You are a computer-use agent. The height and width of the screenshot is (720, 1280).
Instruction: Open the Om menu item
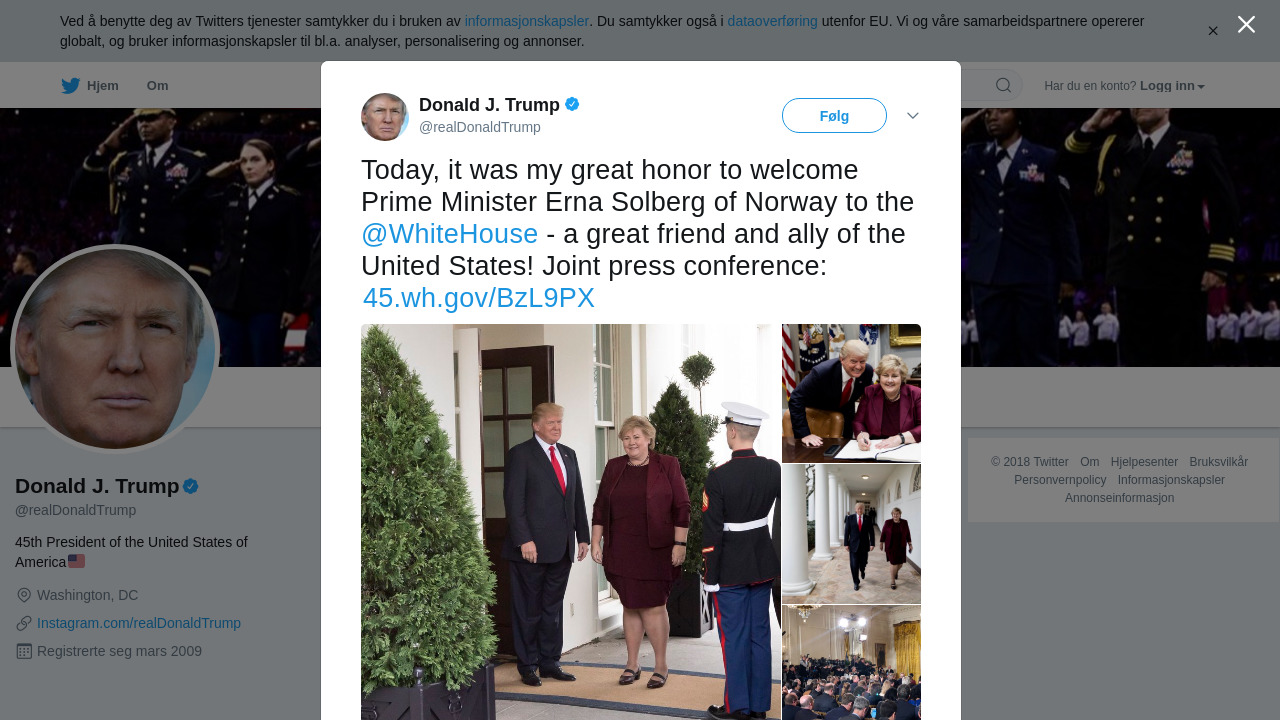click(158, 86)
